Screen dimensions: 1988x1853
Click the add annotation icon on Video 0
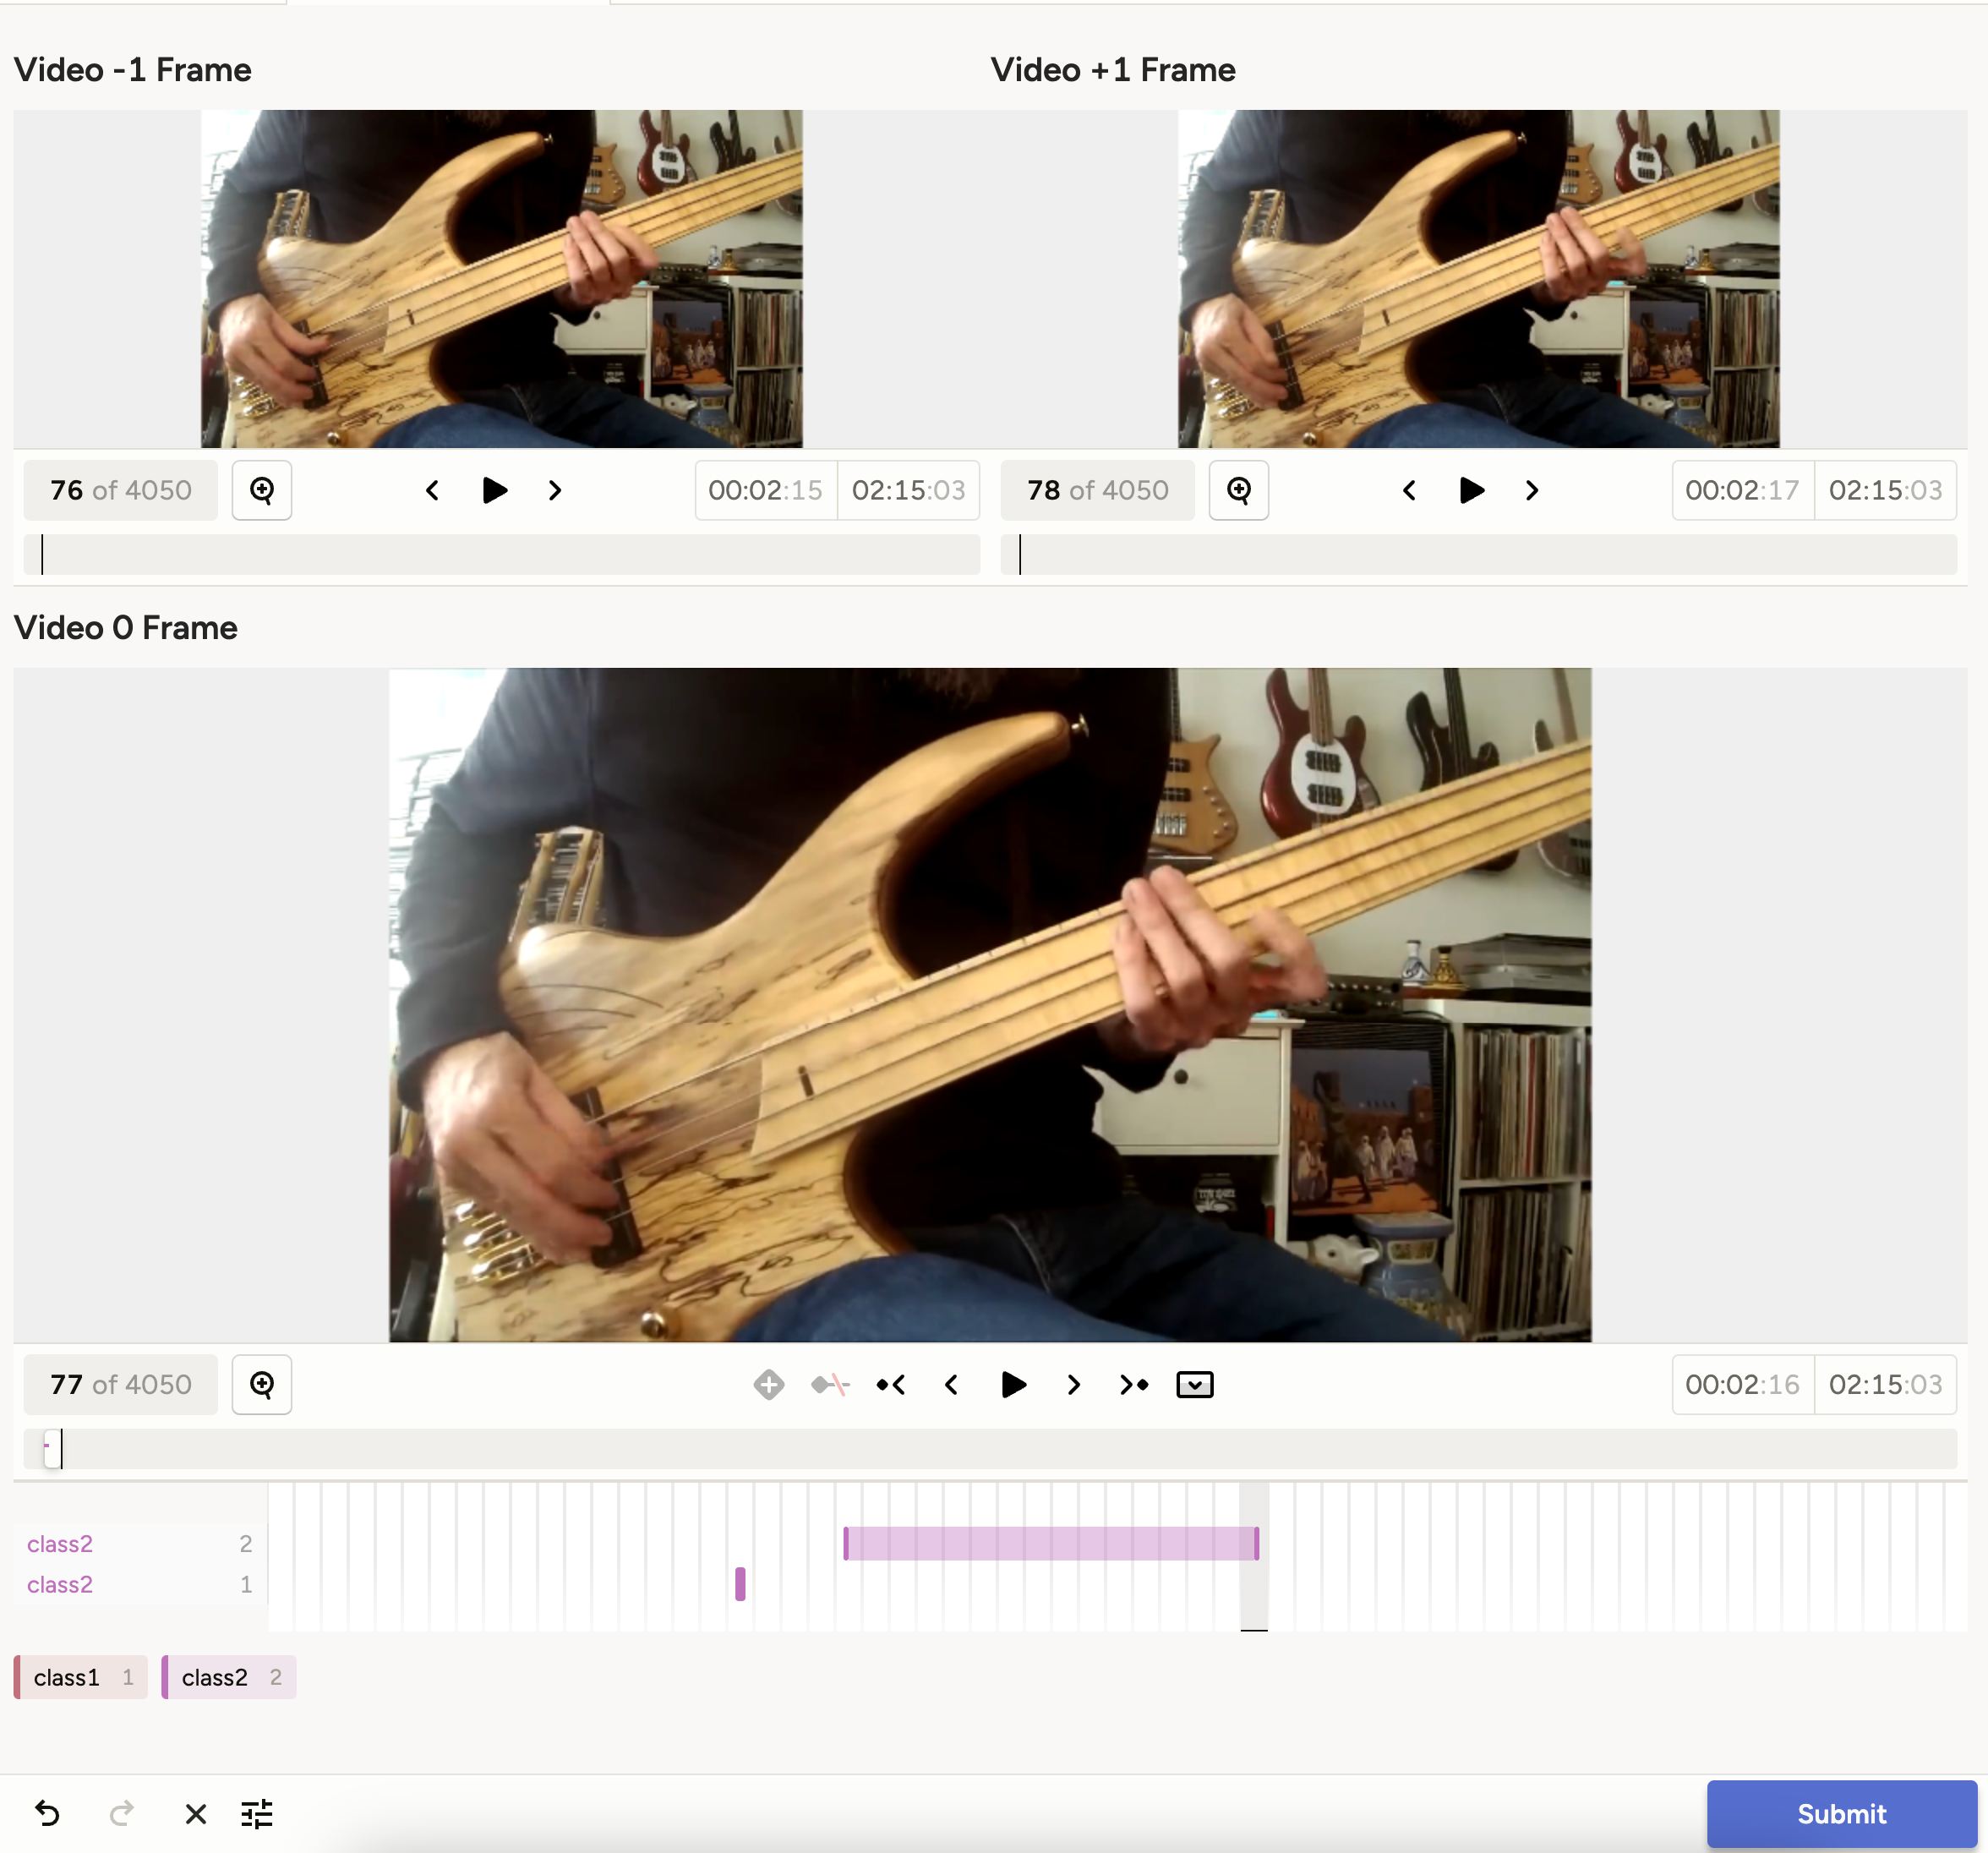(x=766, y=1385)
